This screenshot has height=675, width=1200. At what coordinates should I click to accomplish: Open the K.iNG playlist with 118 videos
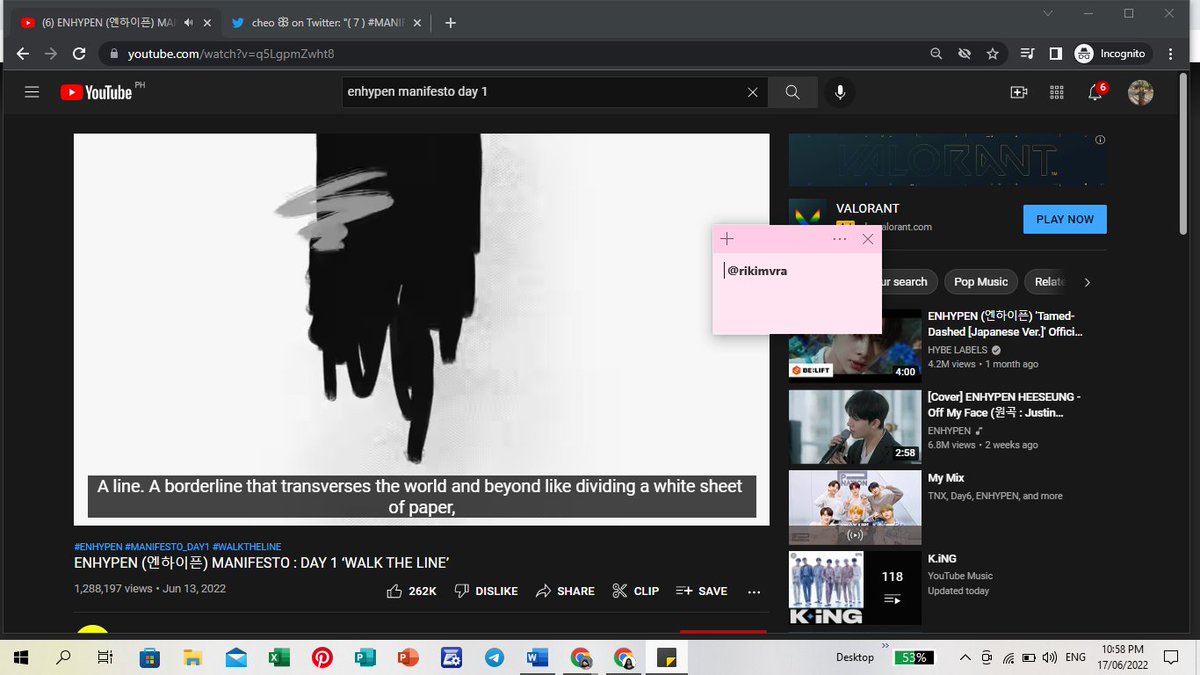(854, 588)
